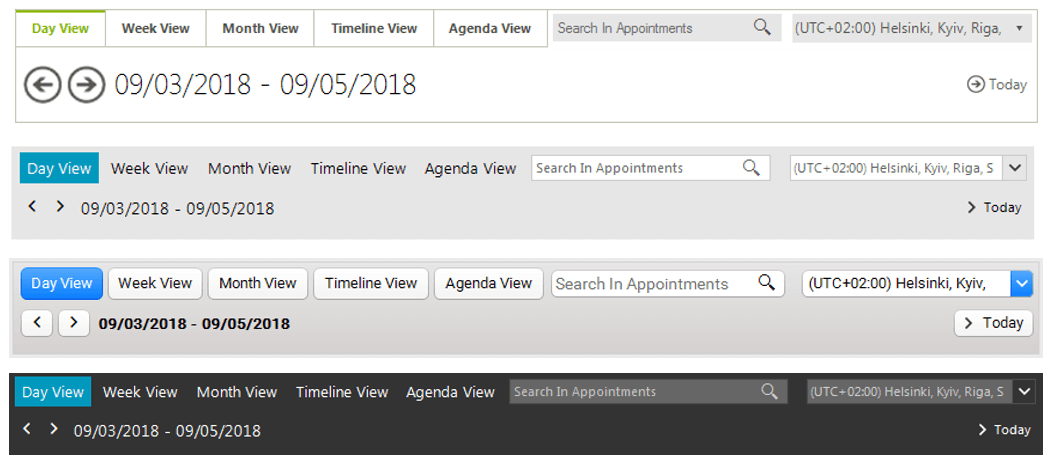Switch to Week View in the top tab strip
This screenshot has height=464, width=1052.
pyautogui.click(x=156, y=29)
